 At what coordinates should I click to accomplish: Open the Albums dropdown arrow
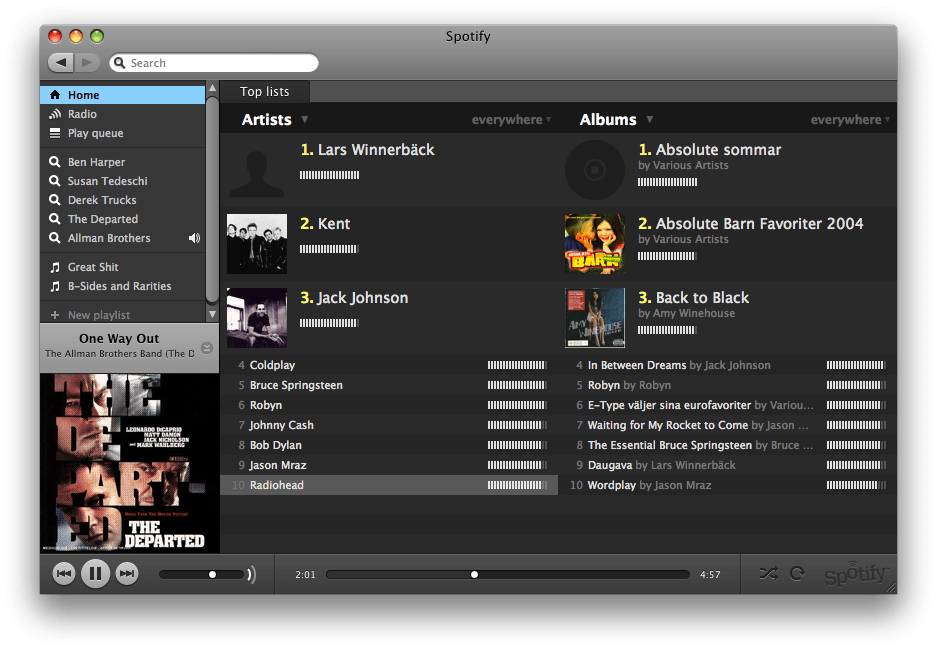tap(650, 120)
